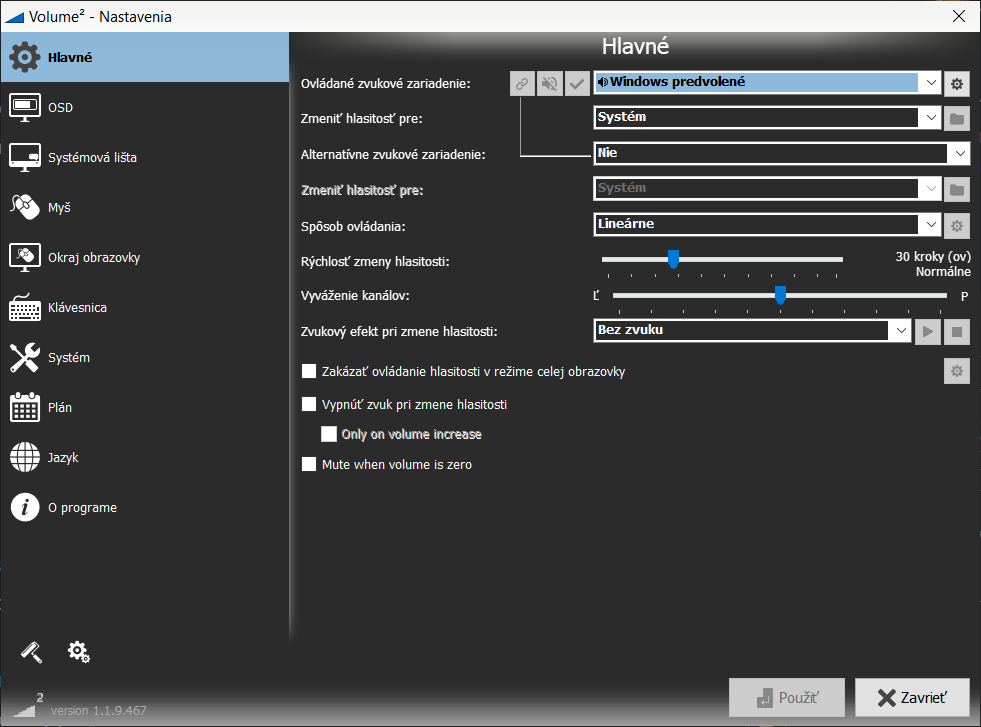
Task: Click the stop sound effect button
Action: click(957, 331)
